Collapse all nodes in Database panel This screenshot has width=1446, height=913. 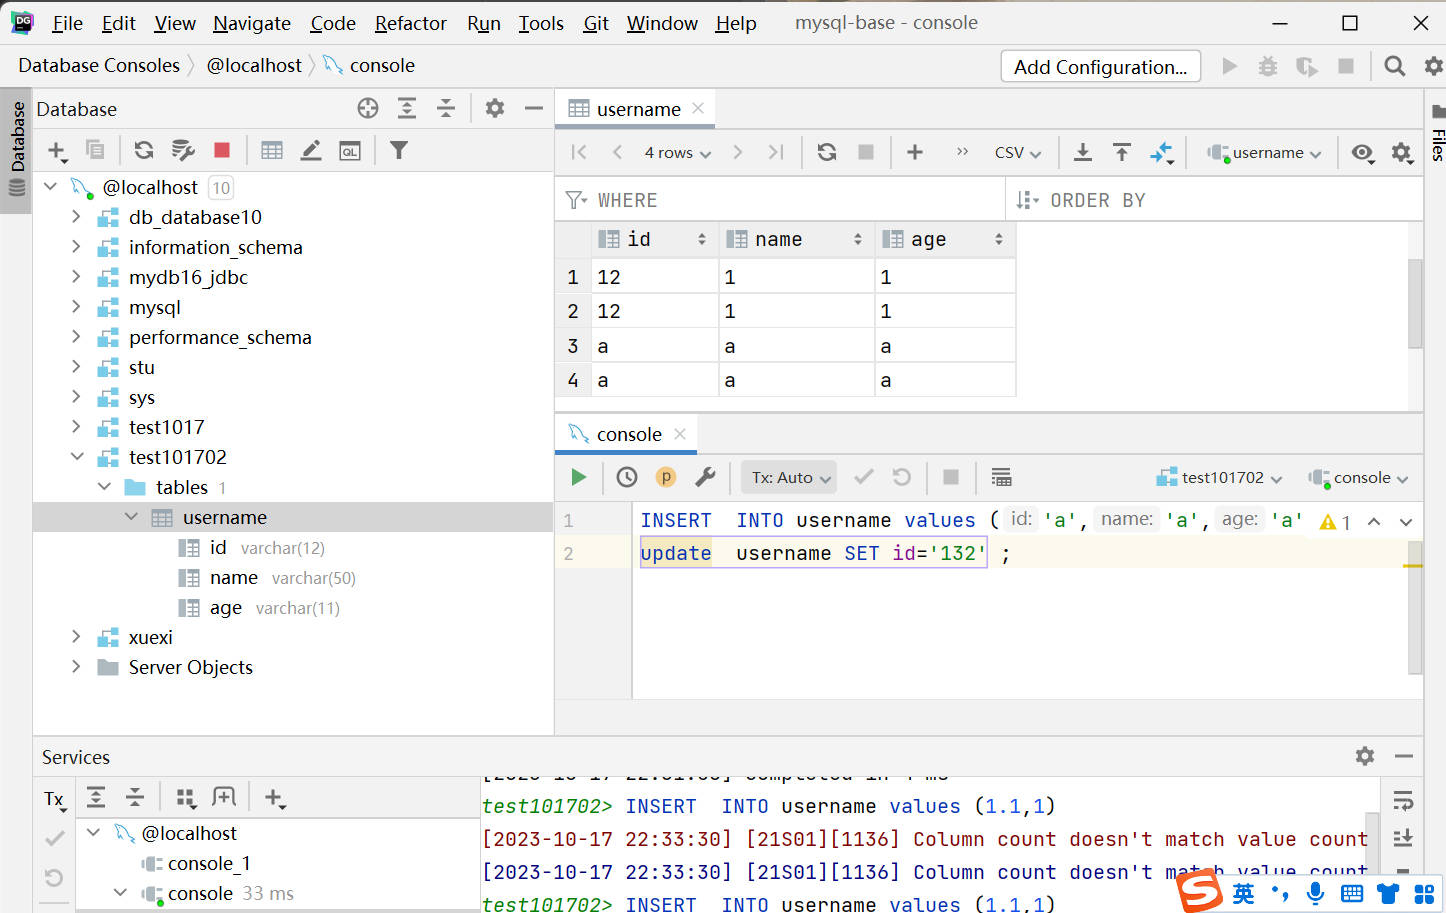pos(445,108)
